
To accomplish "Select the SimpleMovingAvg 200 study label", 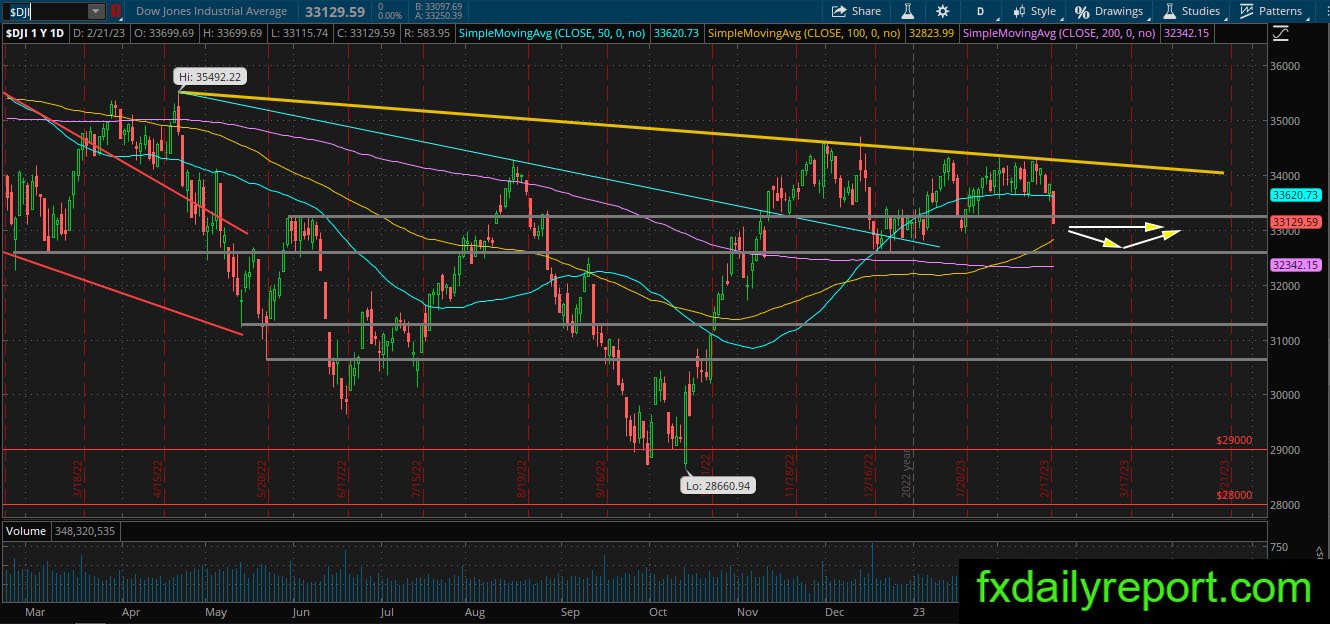I will (1058, 33).
